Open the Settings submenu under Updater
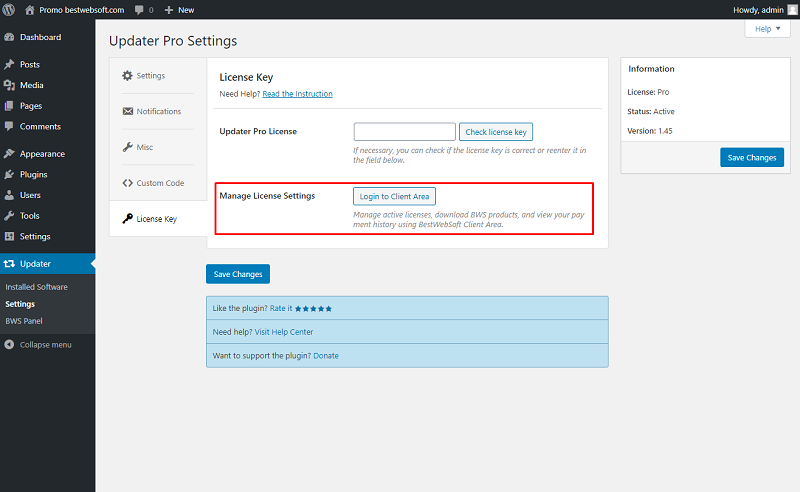 tap(20, 304)
